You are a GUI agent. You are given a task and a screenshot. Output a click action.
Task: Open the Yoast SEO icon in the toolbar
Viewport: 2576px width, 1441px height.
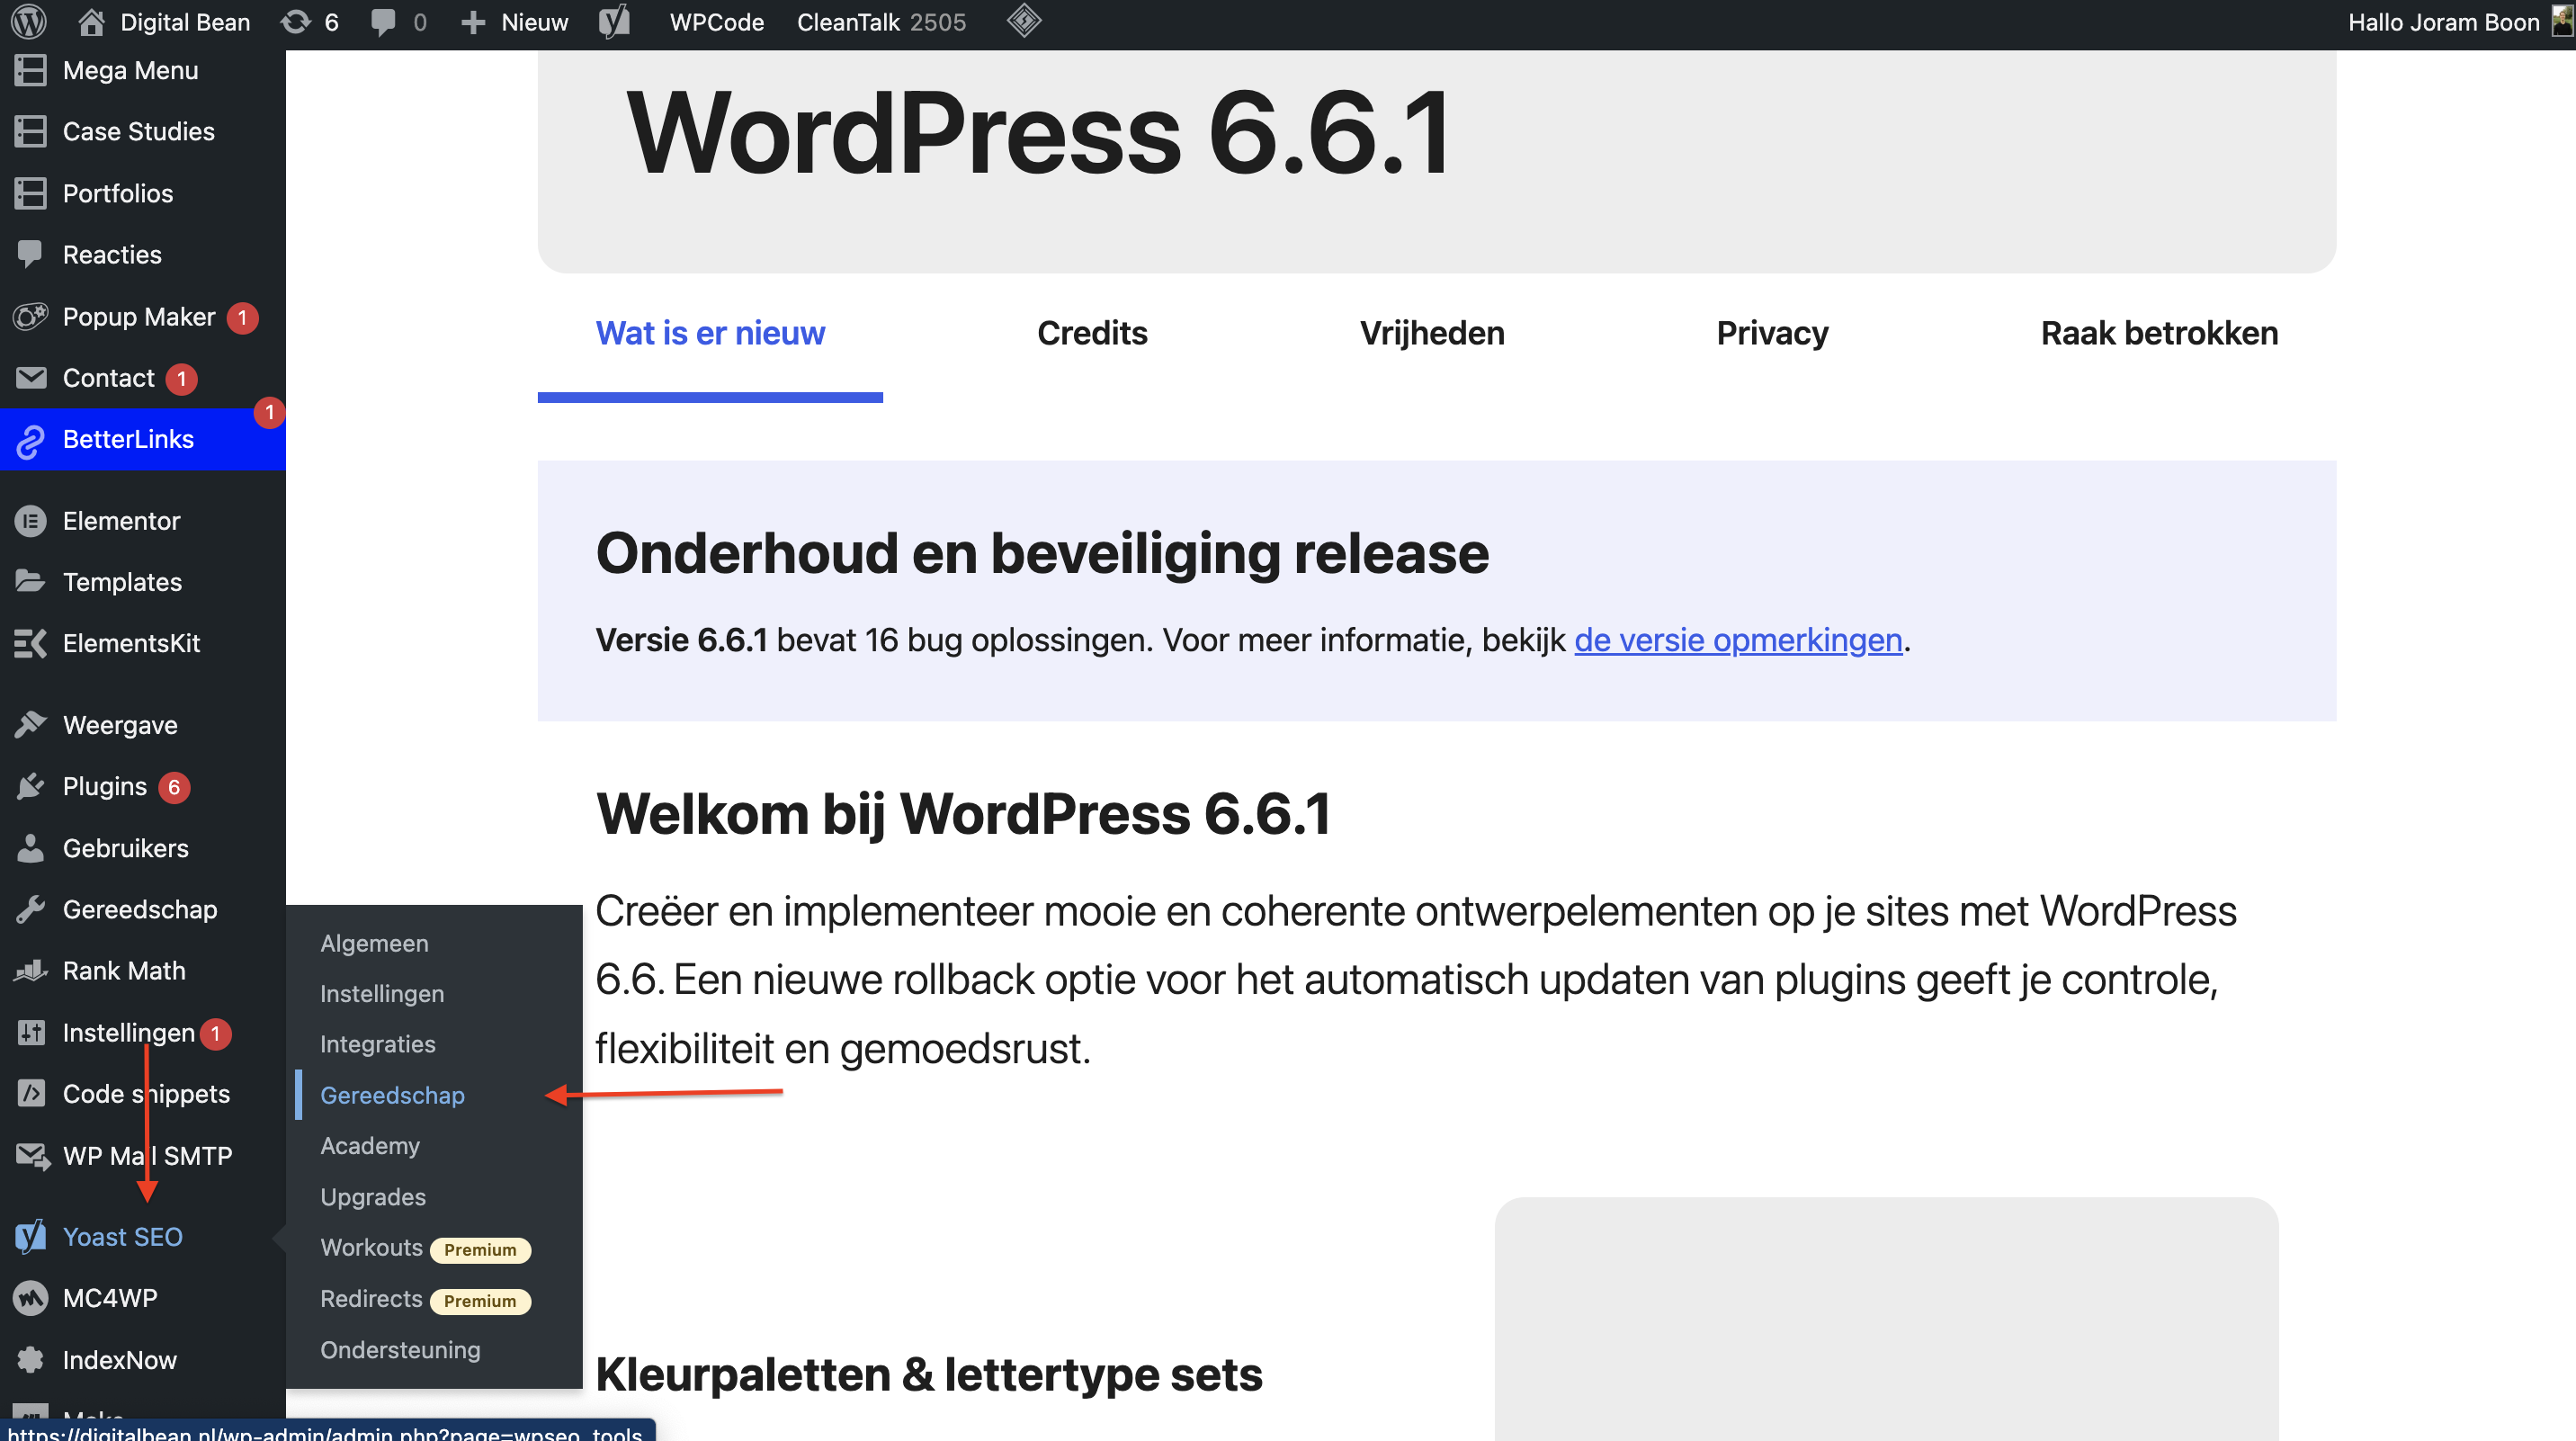pyautogui.click(x=614, y=21)
